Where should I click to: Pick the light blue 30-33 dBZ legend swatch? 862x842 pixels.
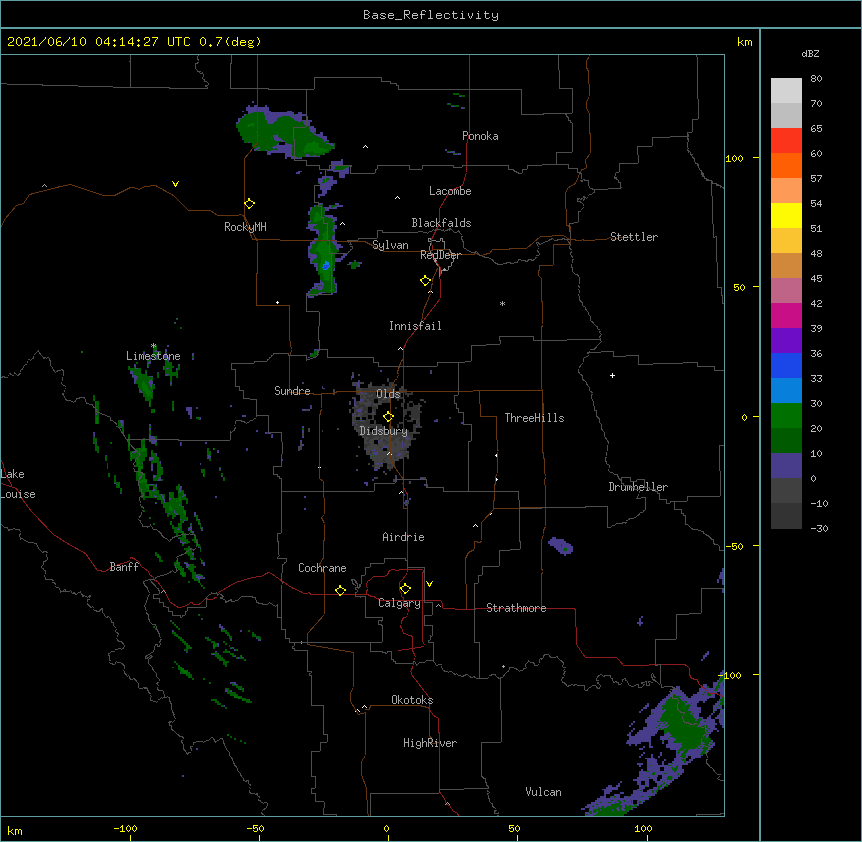point(786,391)
